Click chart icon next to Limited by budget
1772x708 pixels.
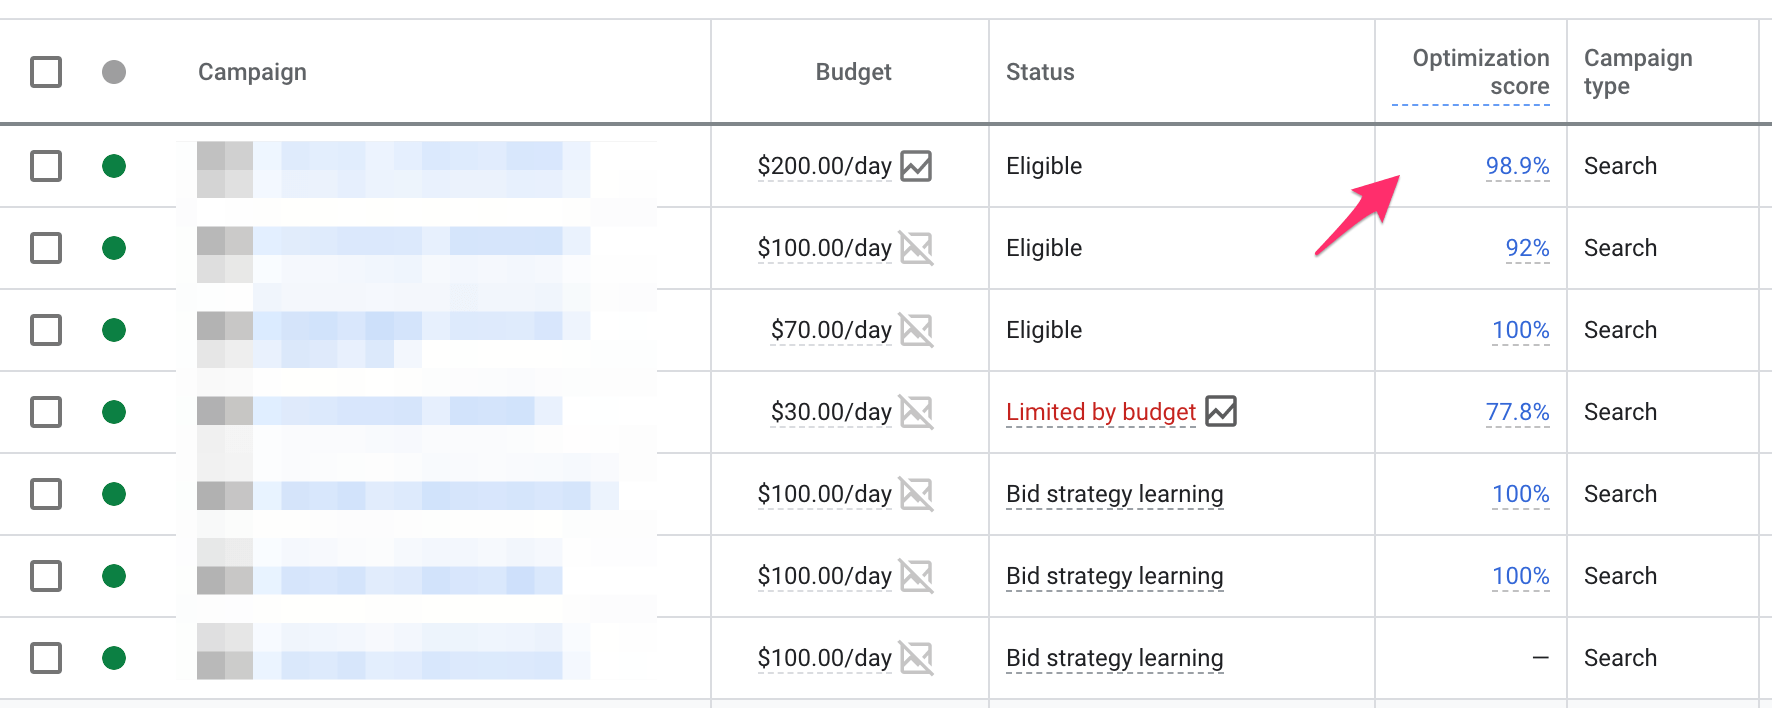coord(1221,411)
